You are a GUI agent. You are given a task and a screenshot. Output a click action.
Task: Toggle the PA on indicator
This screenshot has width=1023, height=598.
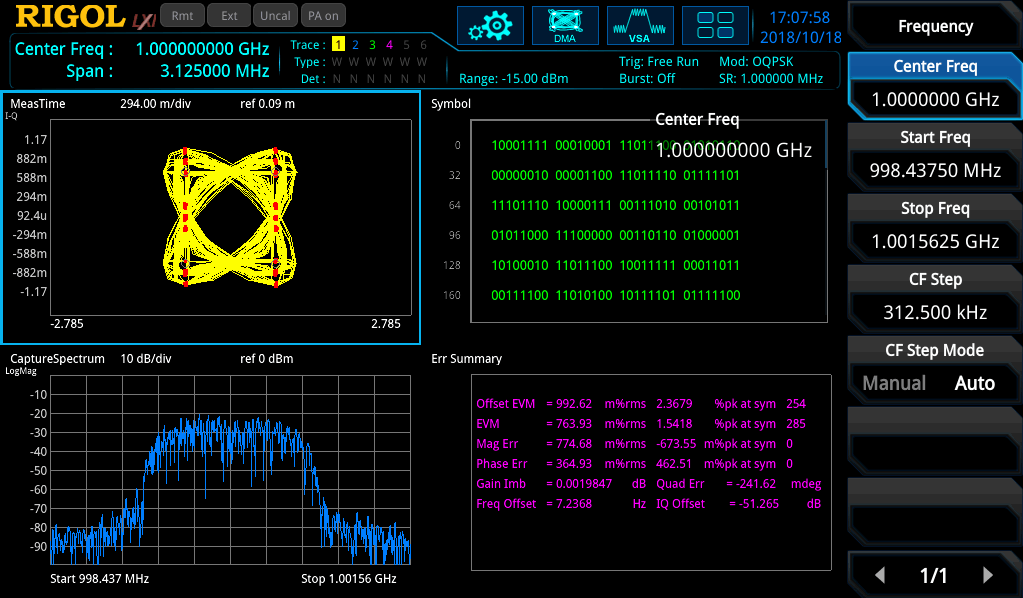pos(324,16)
